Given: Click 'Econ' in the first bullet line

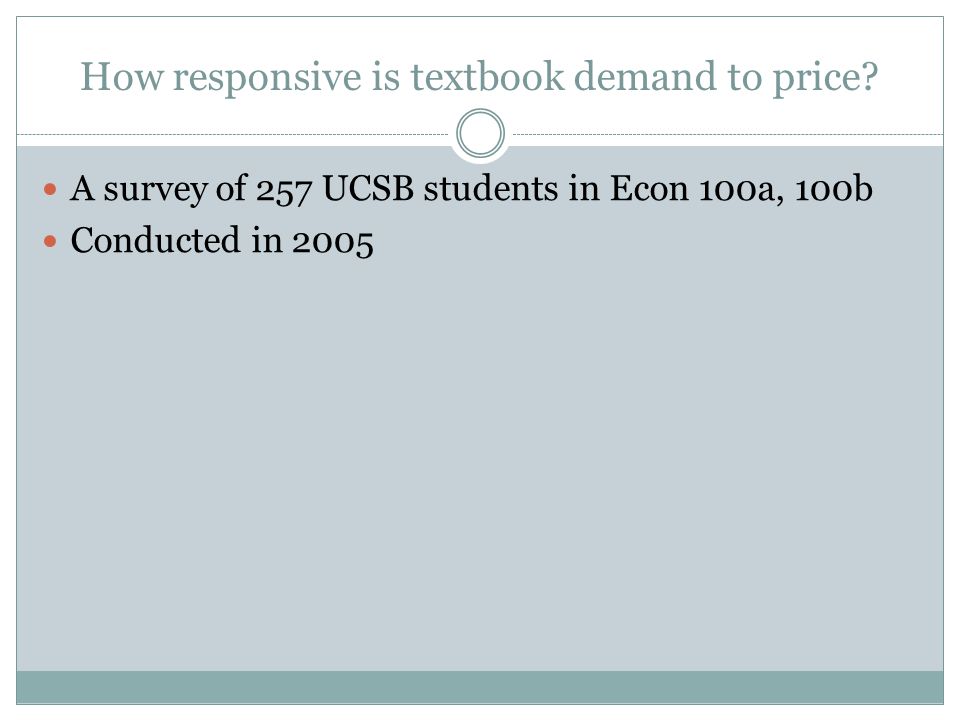Looking at the screenshot, I should [x=649, y=189].
